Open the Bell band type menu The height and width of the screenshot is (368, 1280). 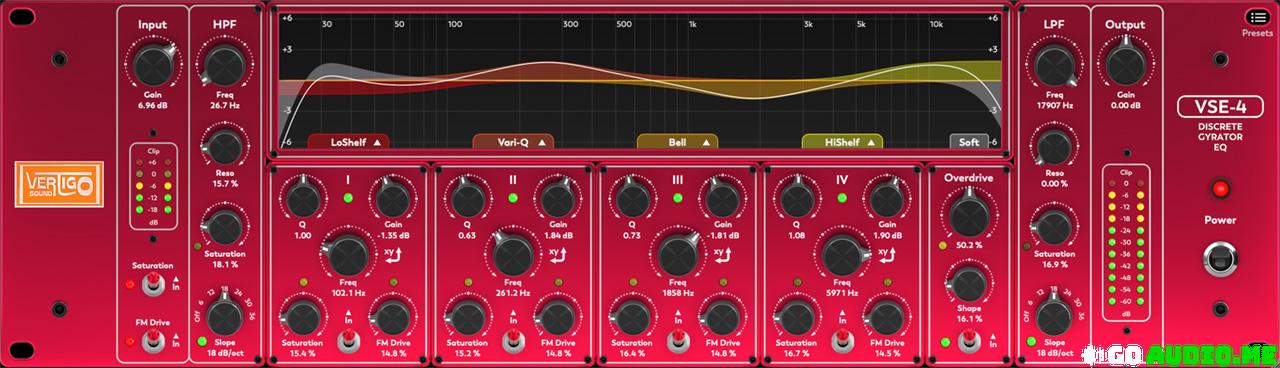tap(677, 142)
